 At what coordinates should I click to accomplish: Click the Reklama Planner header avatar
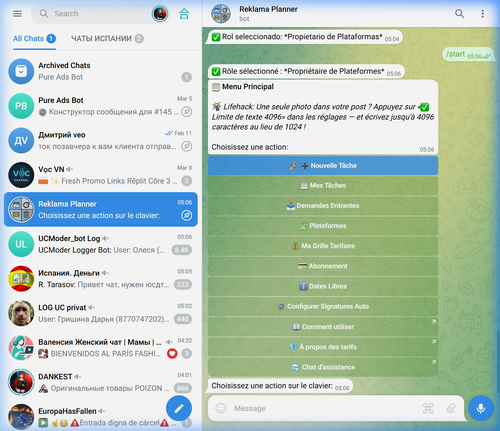click(221, 14)
